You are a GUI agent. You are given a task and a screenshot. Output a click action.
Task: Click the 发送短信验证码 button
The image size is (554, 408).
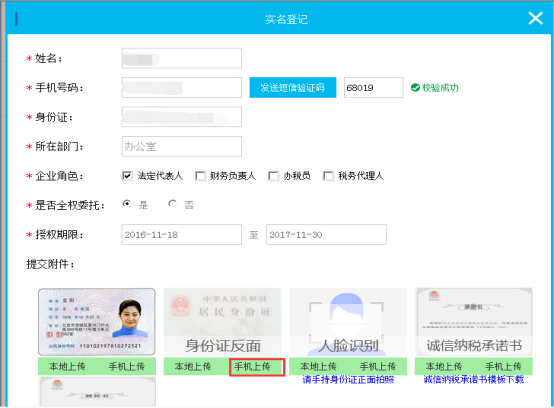[293, 87]
